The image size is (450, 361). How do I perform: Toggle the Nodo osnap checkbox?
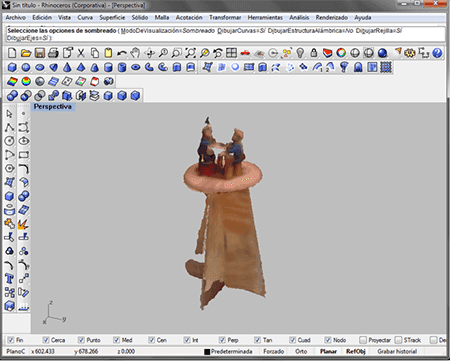[328, 340]
